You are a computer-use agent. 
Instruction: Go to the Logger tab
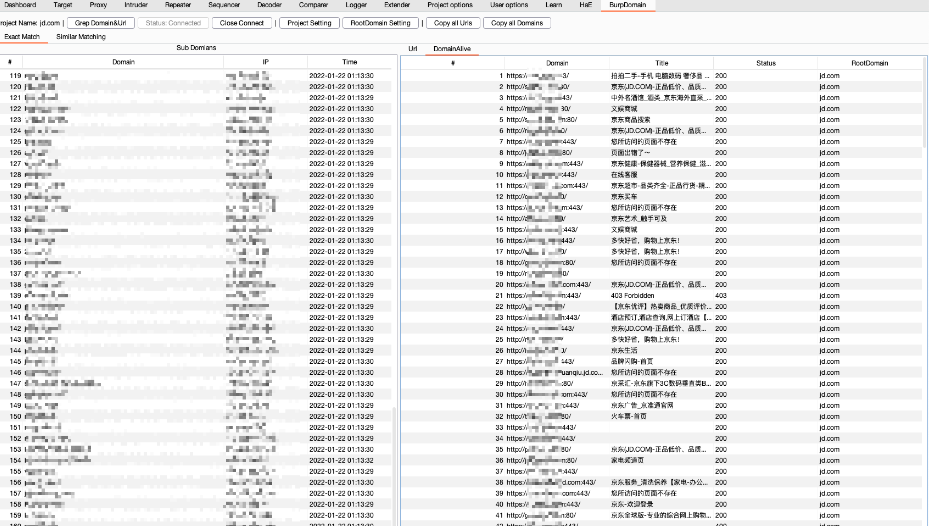point(355,5)
